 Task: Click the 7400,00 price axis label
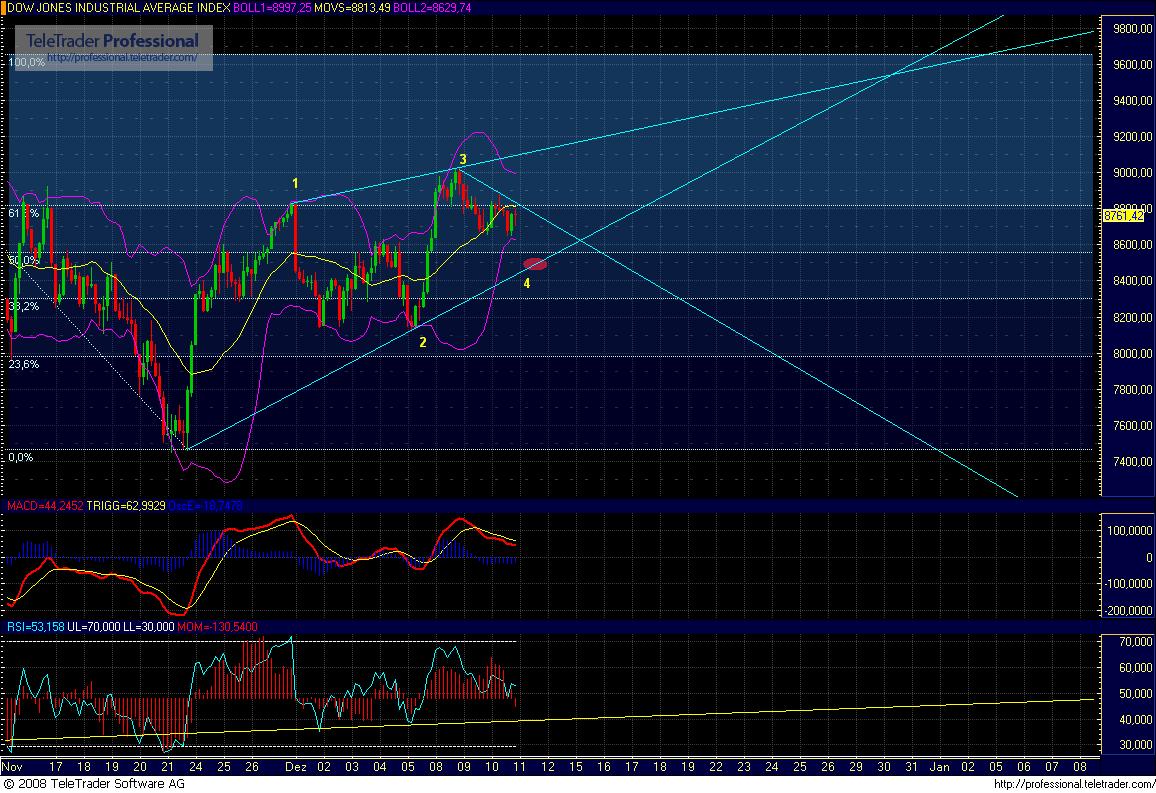coord(1132,462)
